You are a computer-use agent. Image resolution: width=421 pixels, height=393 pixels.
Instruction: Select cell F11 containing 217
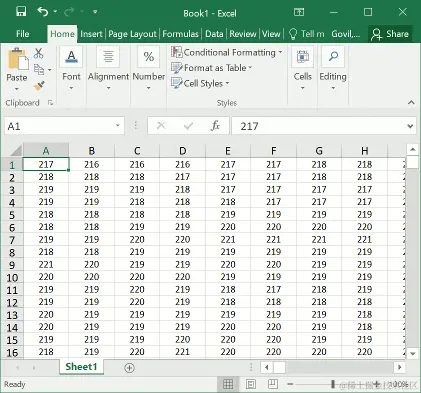(273, 290)
